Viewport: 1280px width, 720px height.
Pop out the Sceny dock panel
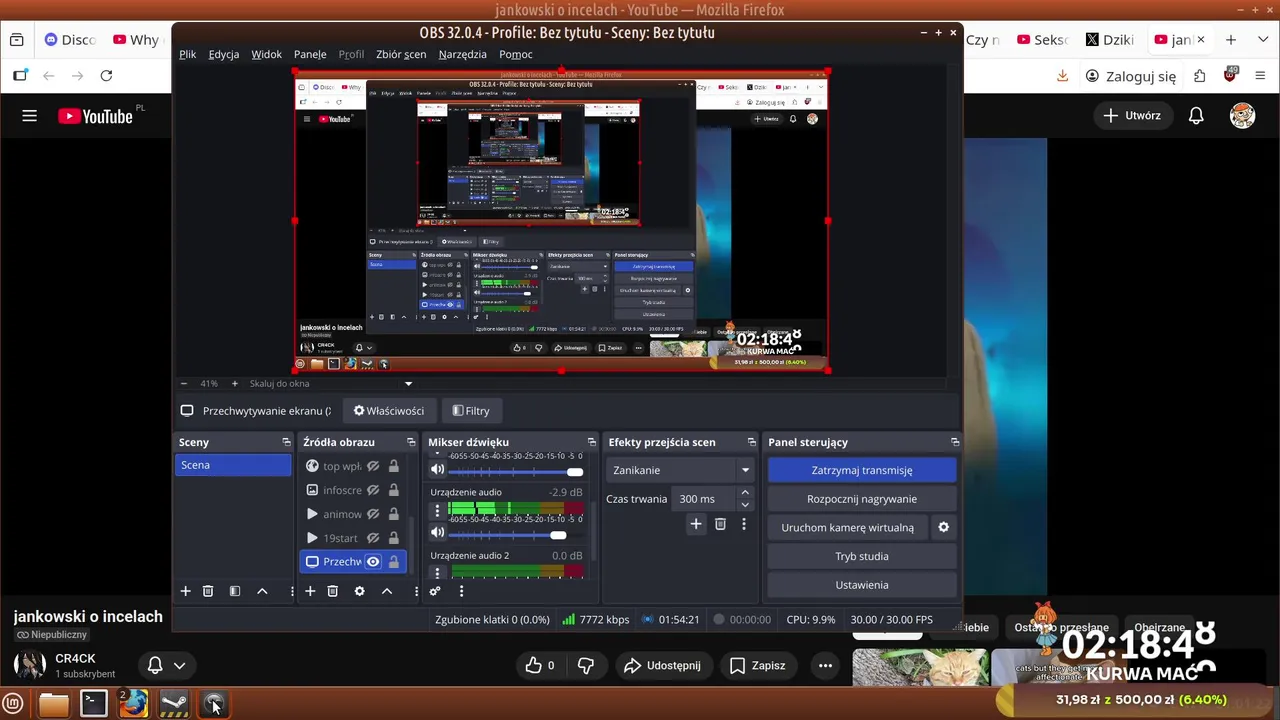[x=286, y=442]
